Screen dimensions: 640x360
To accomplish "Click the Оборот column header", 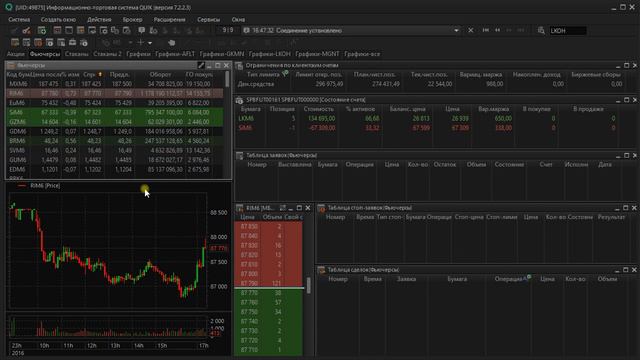I will coord(160,75).
